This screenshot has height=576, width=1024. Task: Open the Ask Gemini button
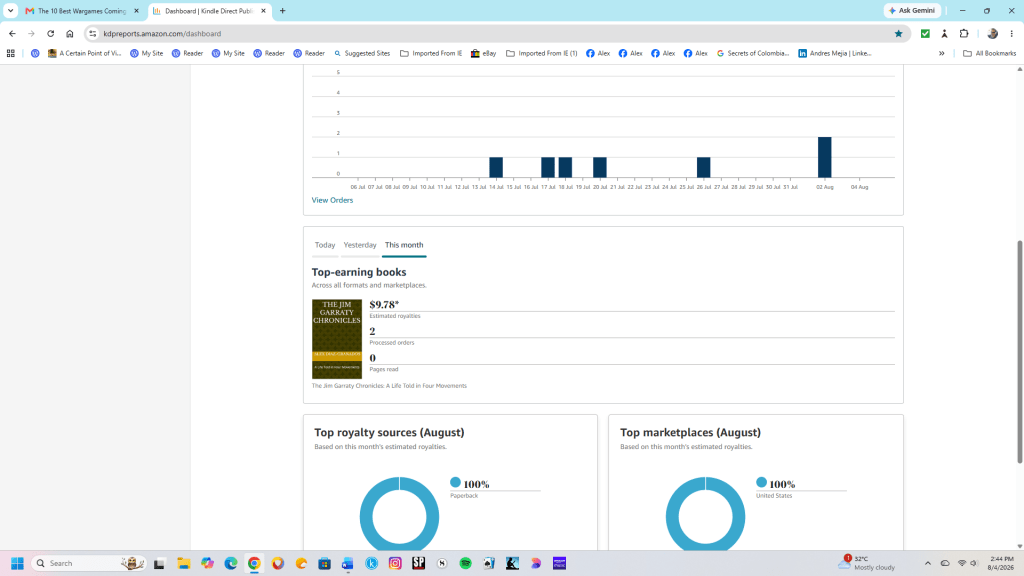coord(912,10)
